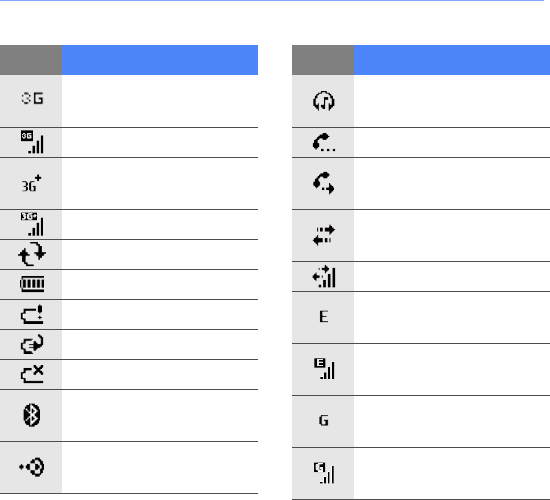Click the two opposite data arrows icon
Viewport: 550px width, 500px height.
pyautogui.click(x=323, y=235)
